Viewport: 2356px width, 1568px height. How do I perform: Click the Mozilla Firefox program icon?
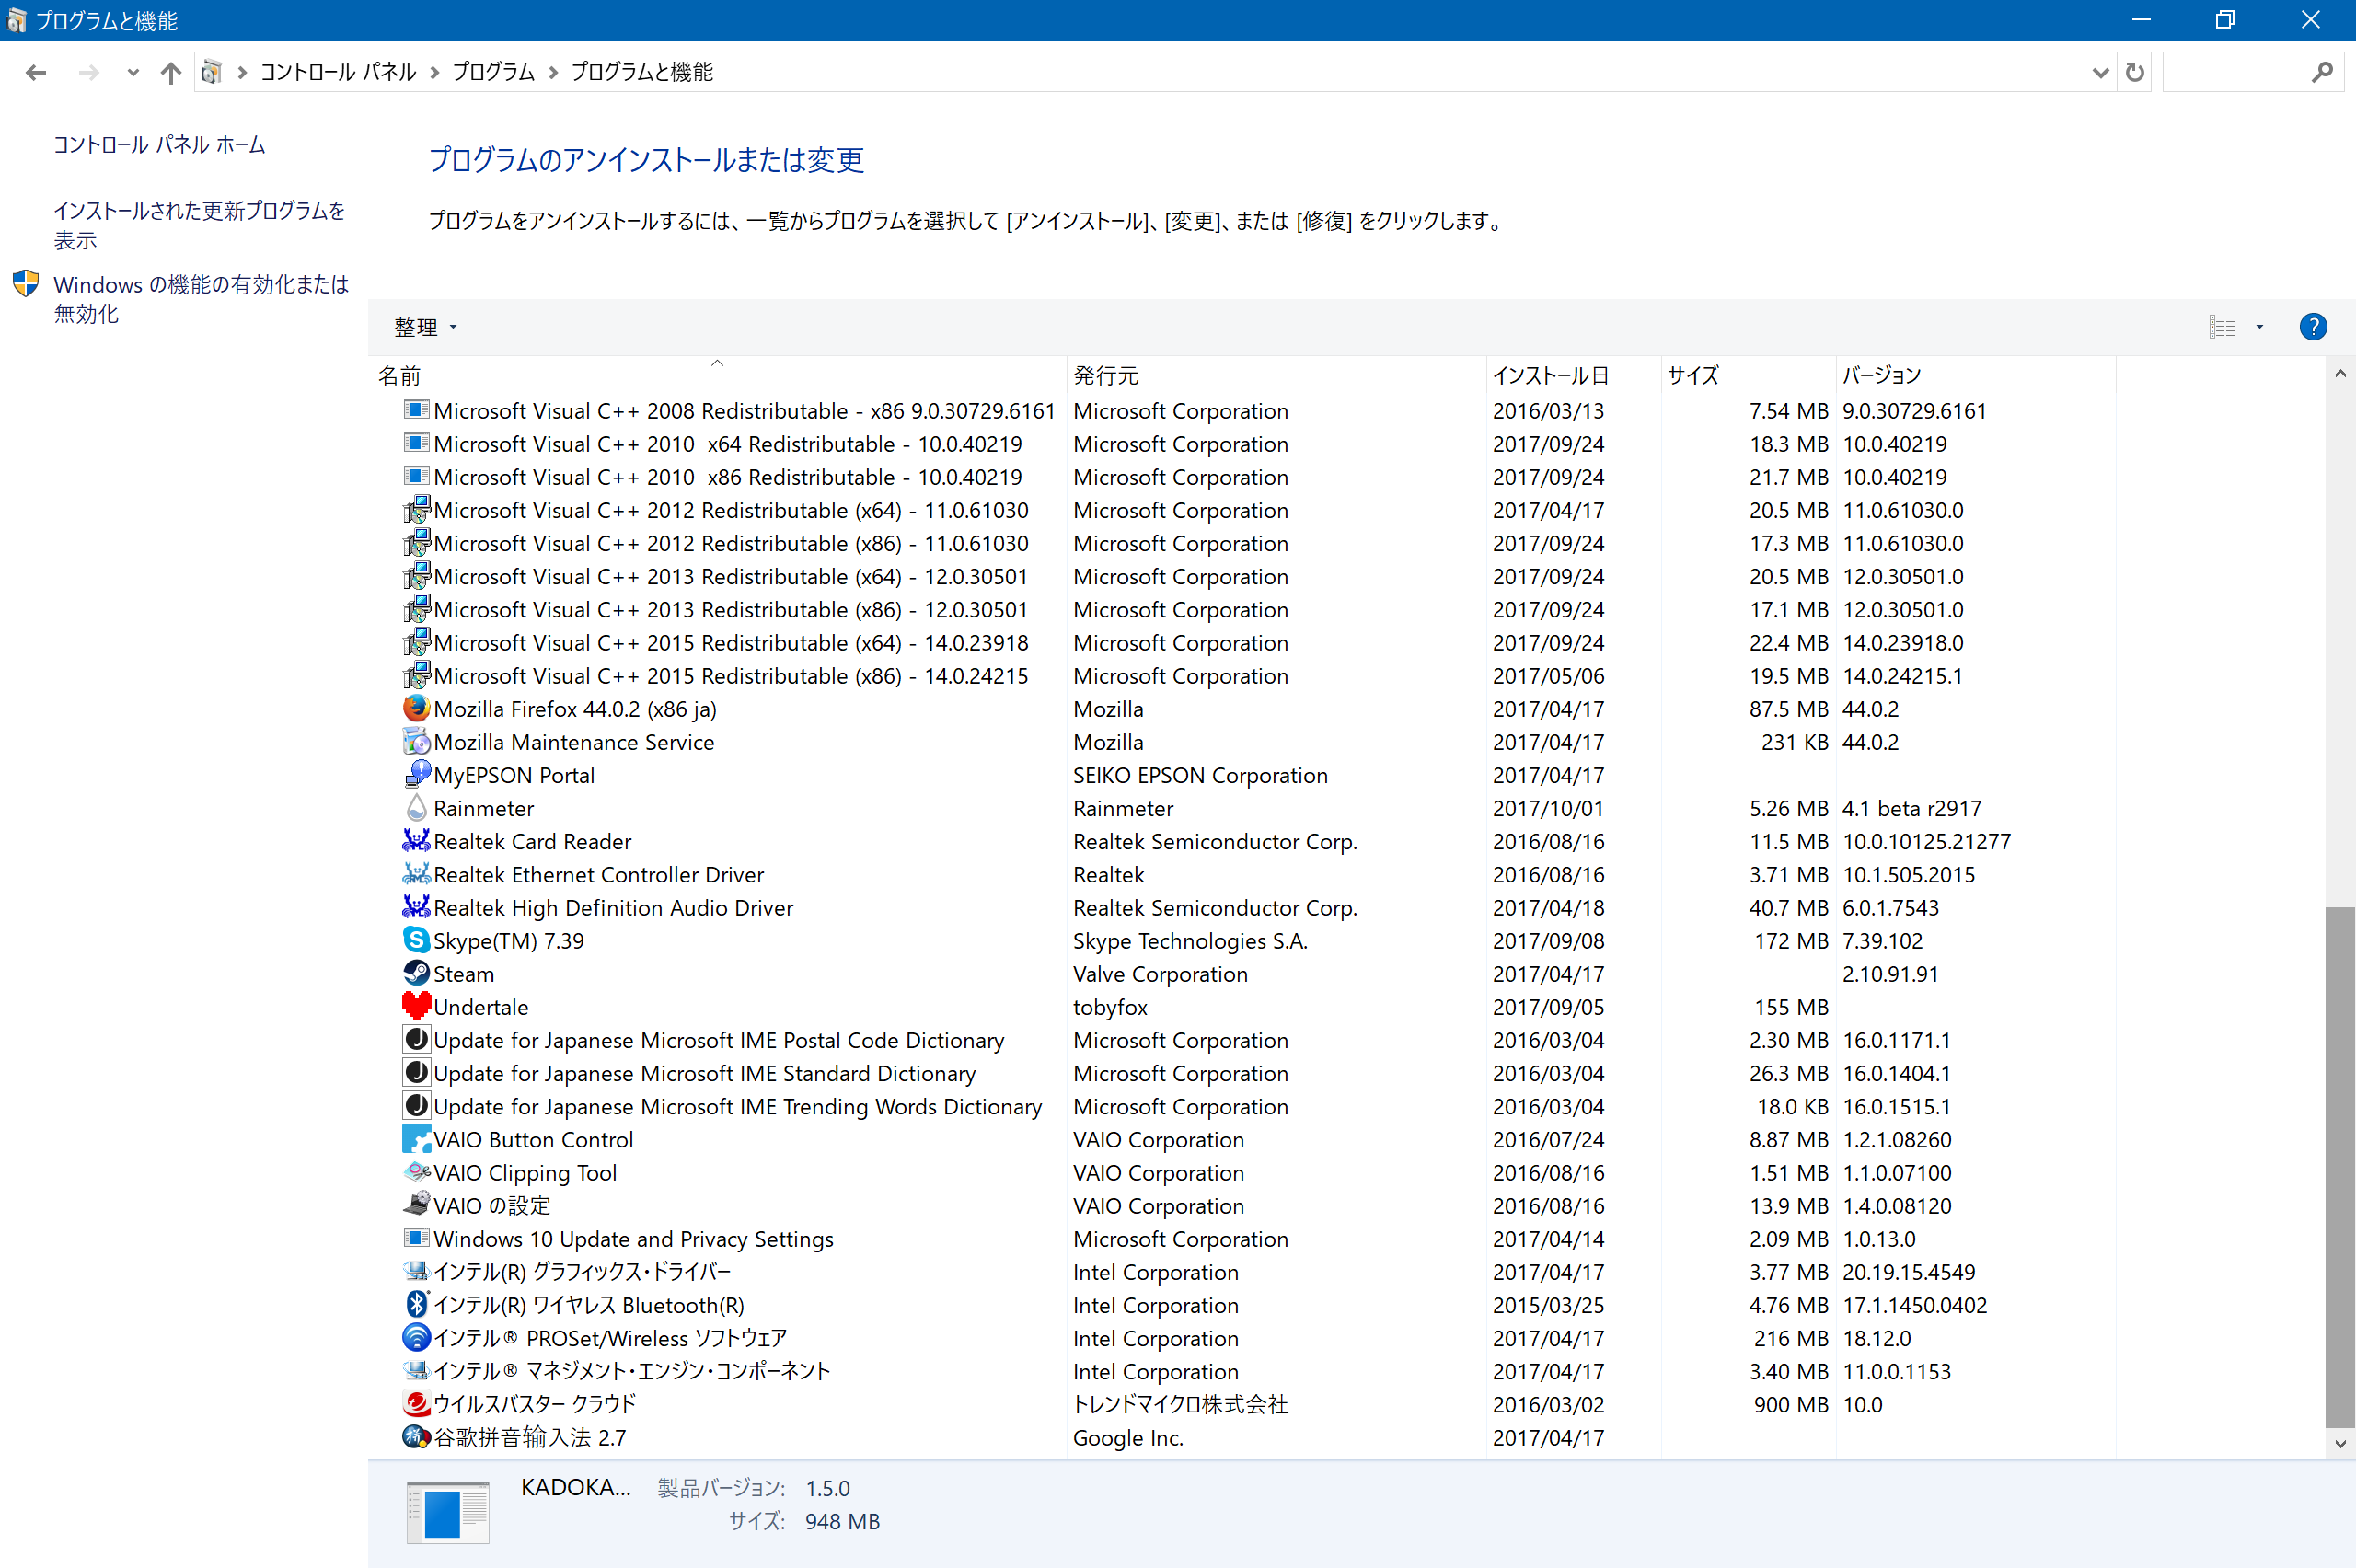(416, 709)
